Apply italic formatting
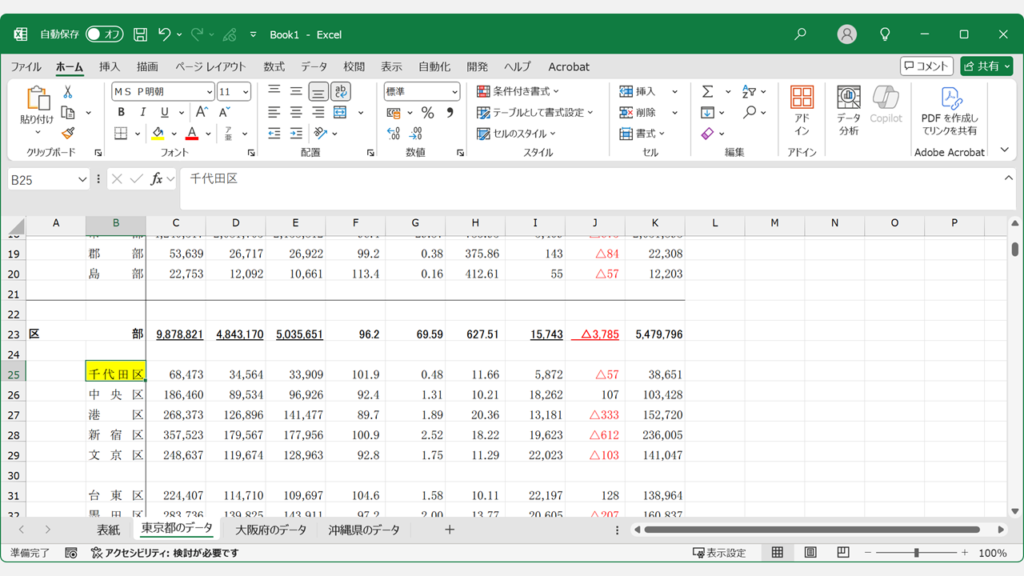Screen dimensions: 1024x576 tap(142, 112)
